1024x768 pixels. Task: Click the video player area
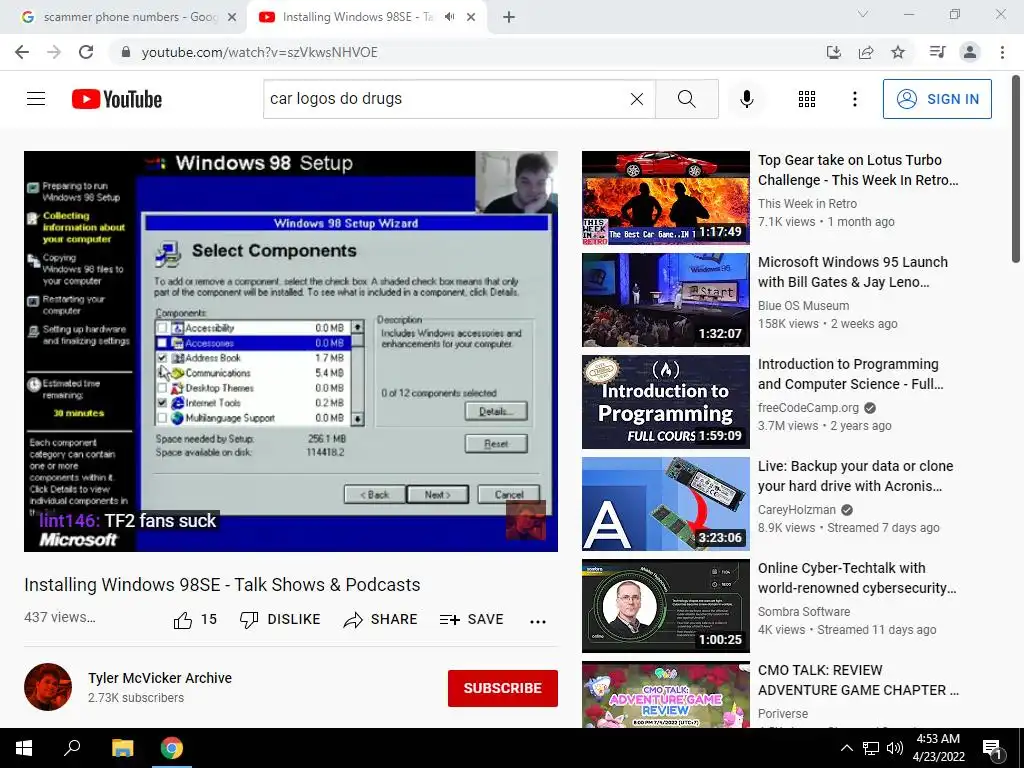coord(291,351)
